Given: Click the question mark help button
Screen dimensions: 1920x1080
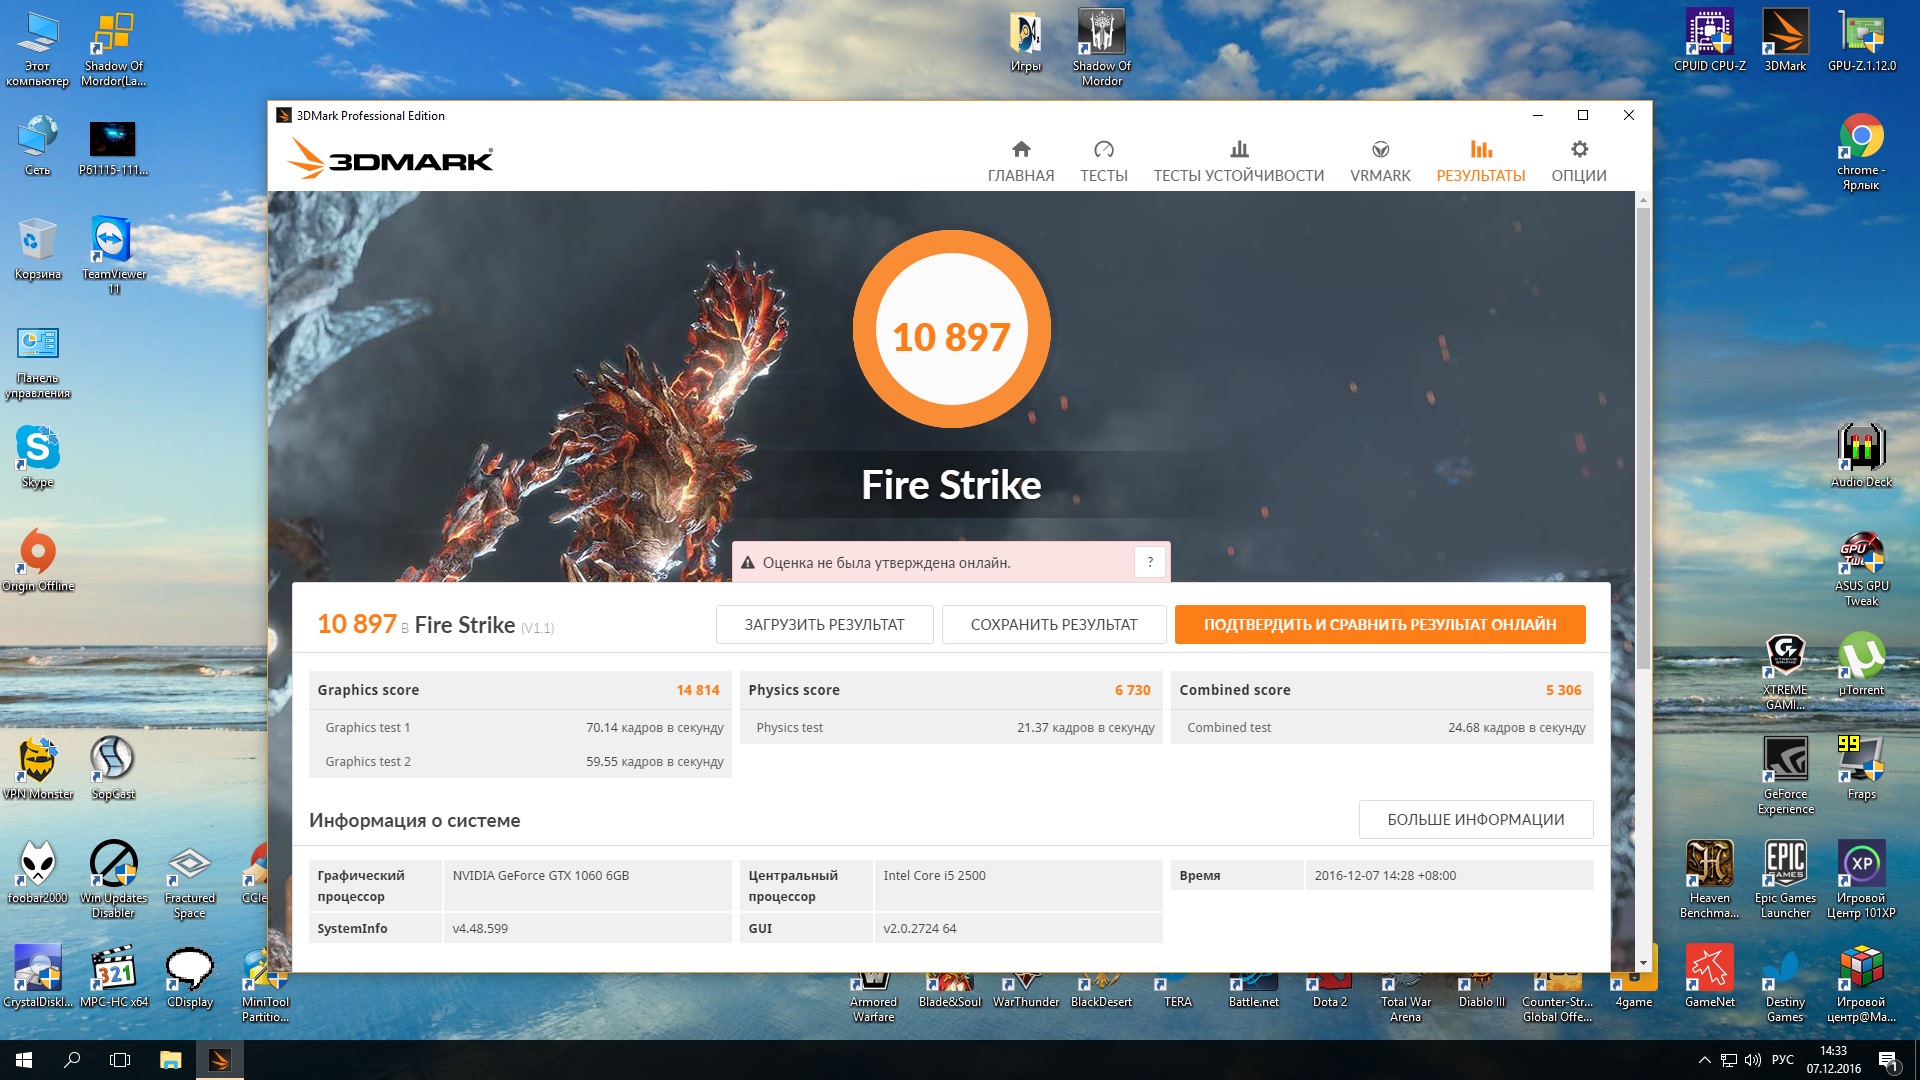Looking at the screenshot, I should click(x=1150, y=563).
